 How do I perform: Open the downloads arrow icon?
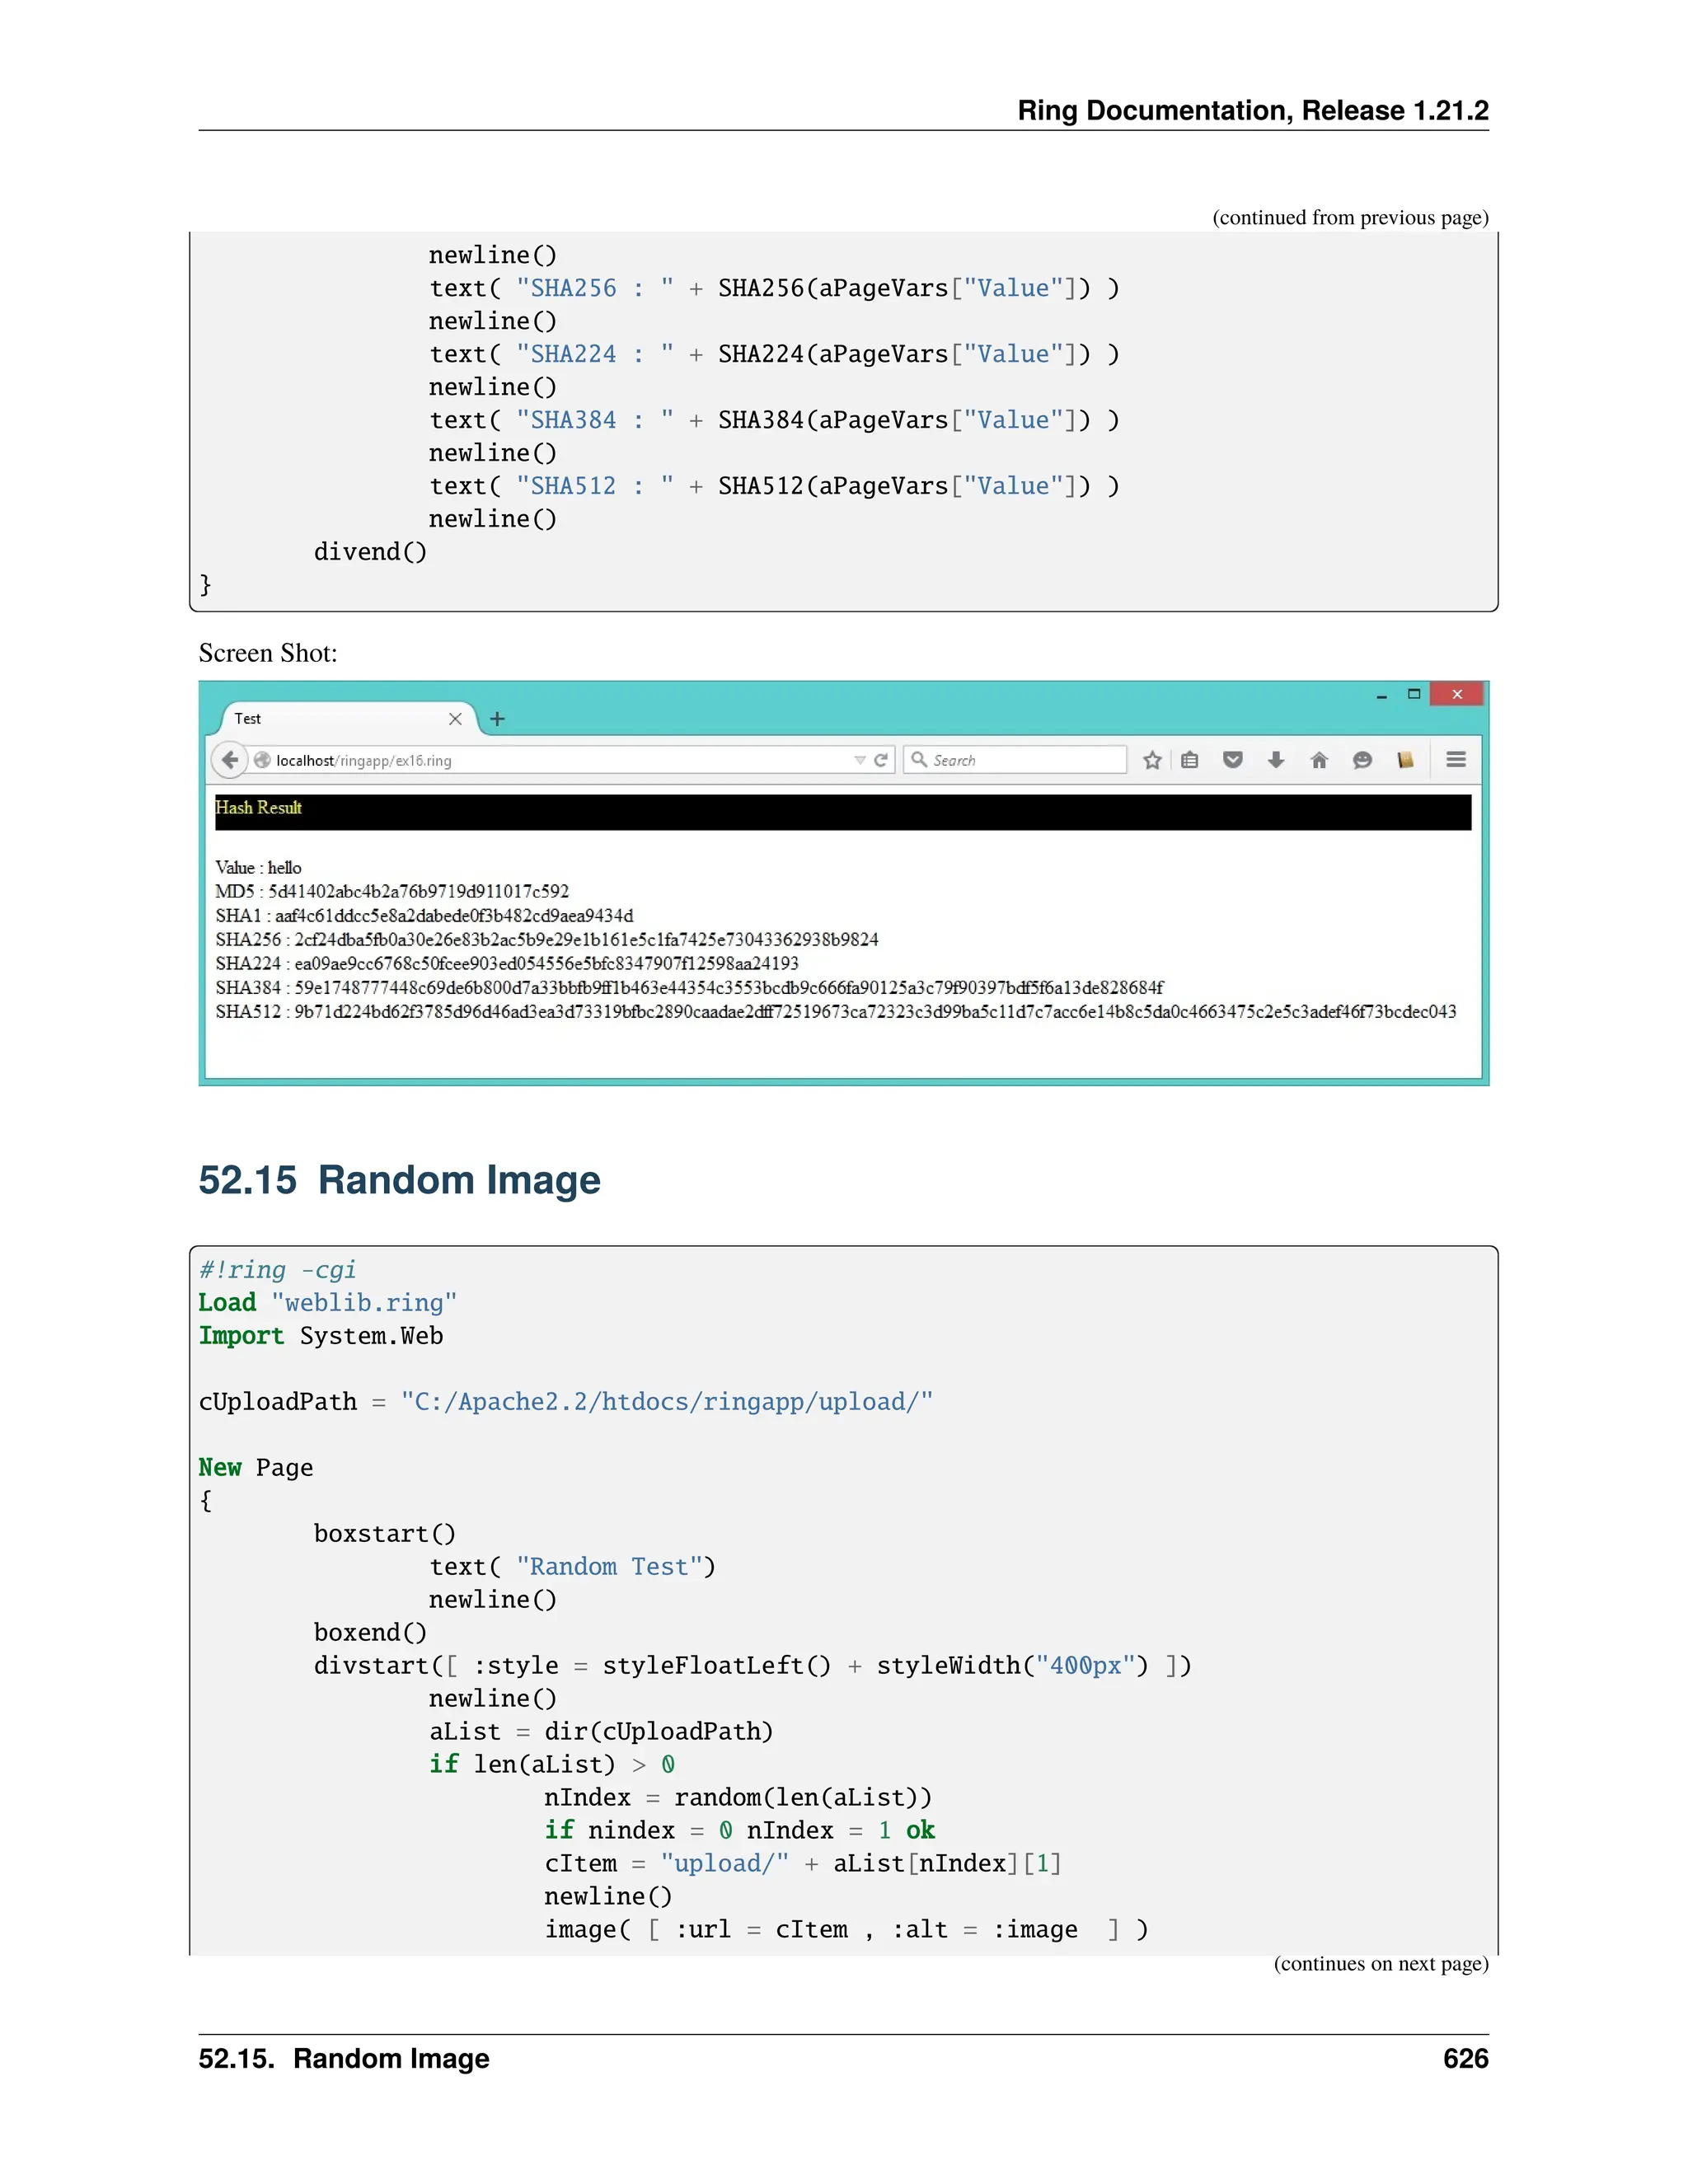(1276, 760)
